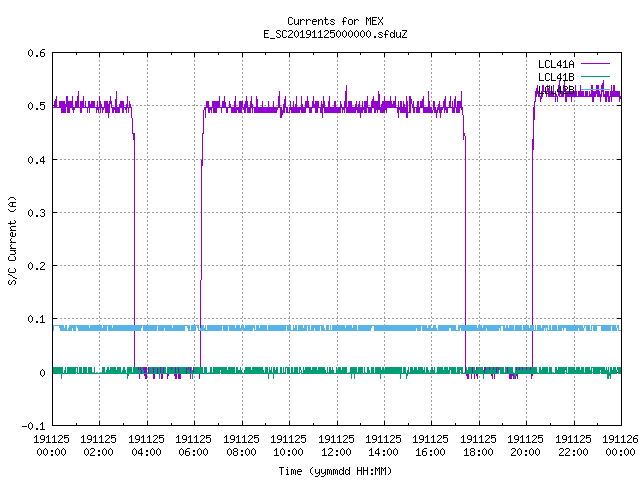
Task: Click the x-axis tick 191125 02:00
Action: (98, 445)
